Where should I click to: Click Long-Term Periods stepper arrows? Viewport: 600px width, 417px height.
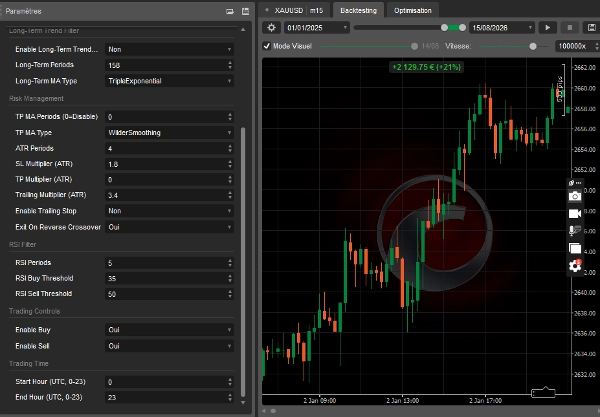pos(230,65)
